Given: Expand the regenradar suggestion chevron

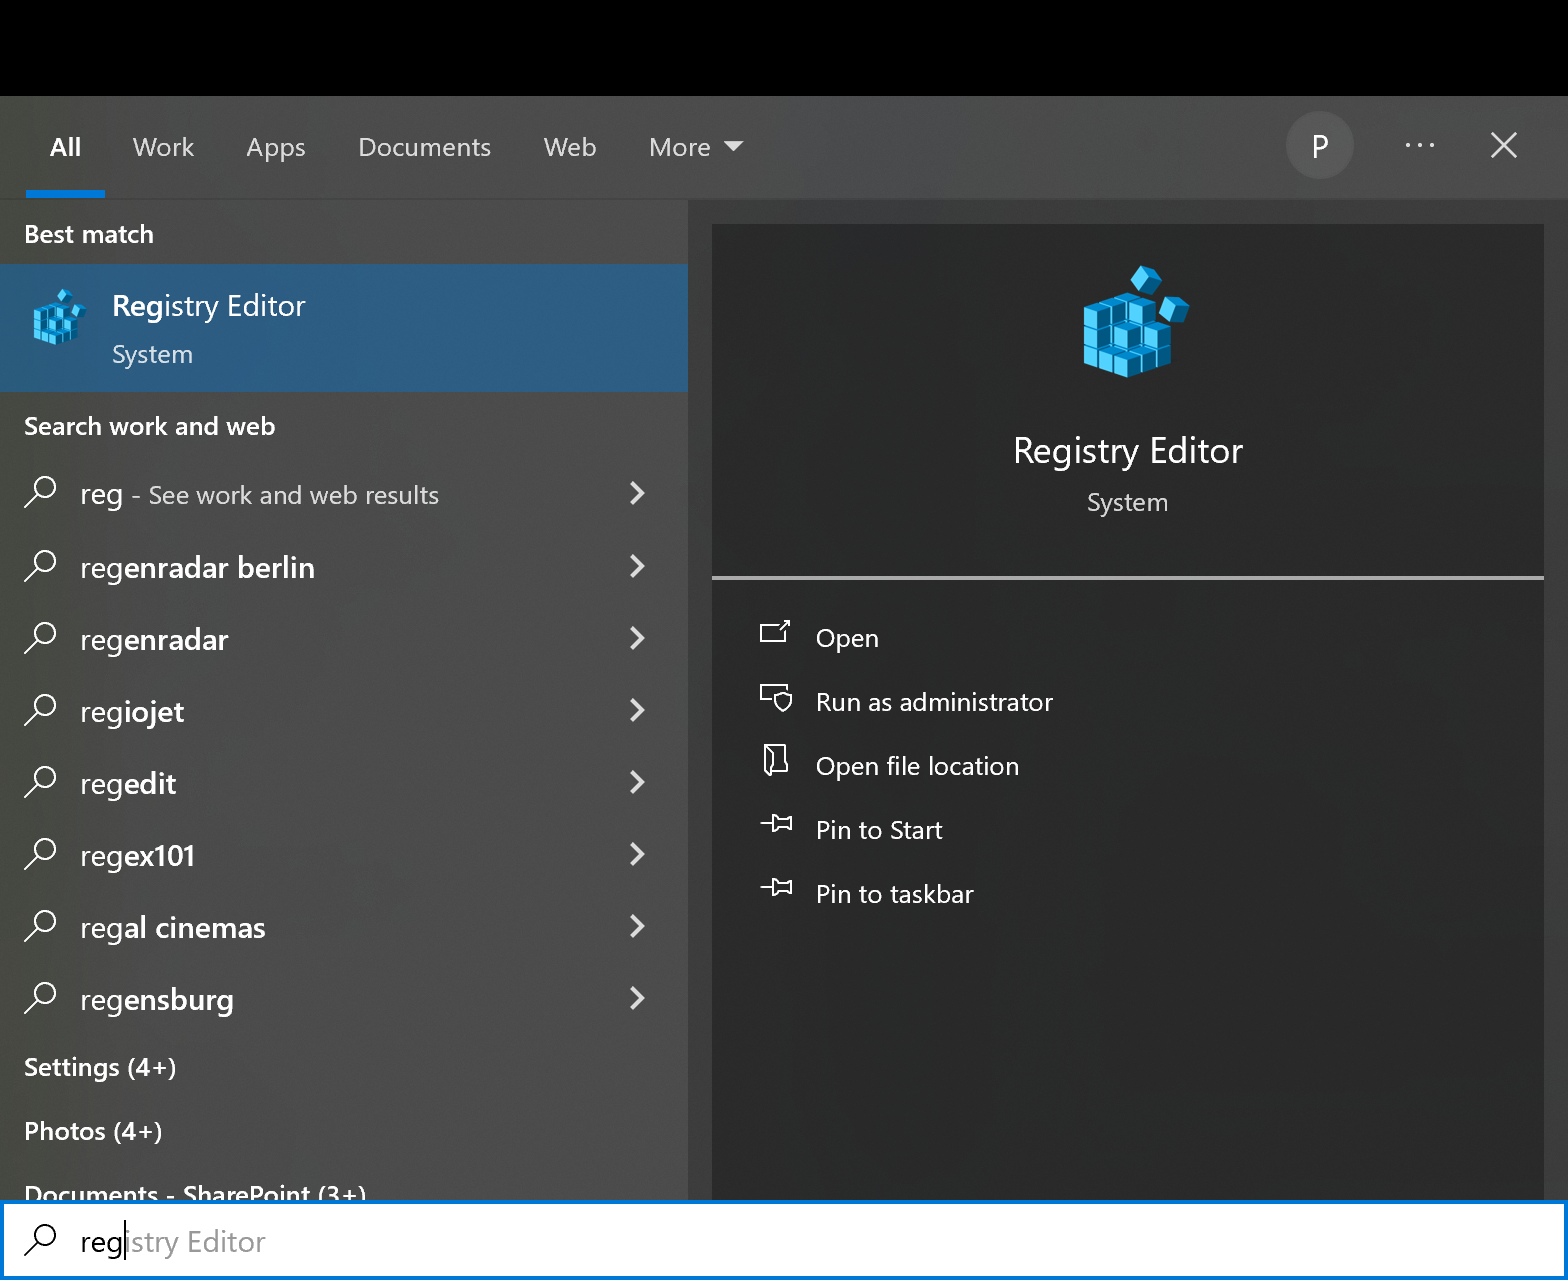Looking at the screenshot, I should pyautogui.click(x=637, y=638).
